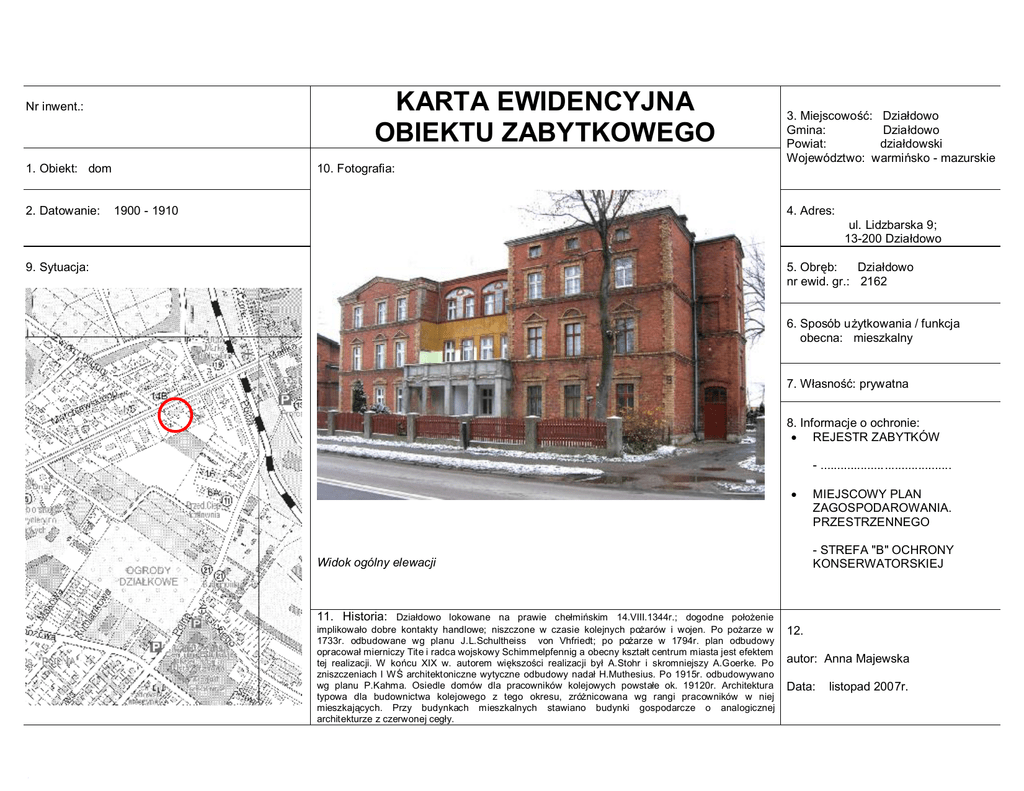Click the bullet before REJESTR ZABYTKÓW
1024x791 pixels.
(794, 438)
